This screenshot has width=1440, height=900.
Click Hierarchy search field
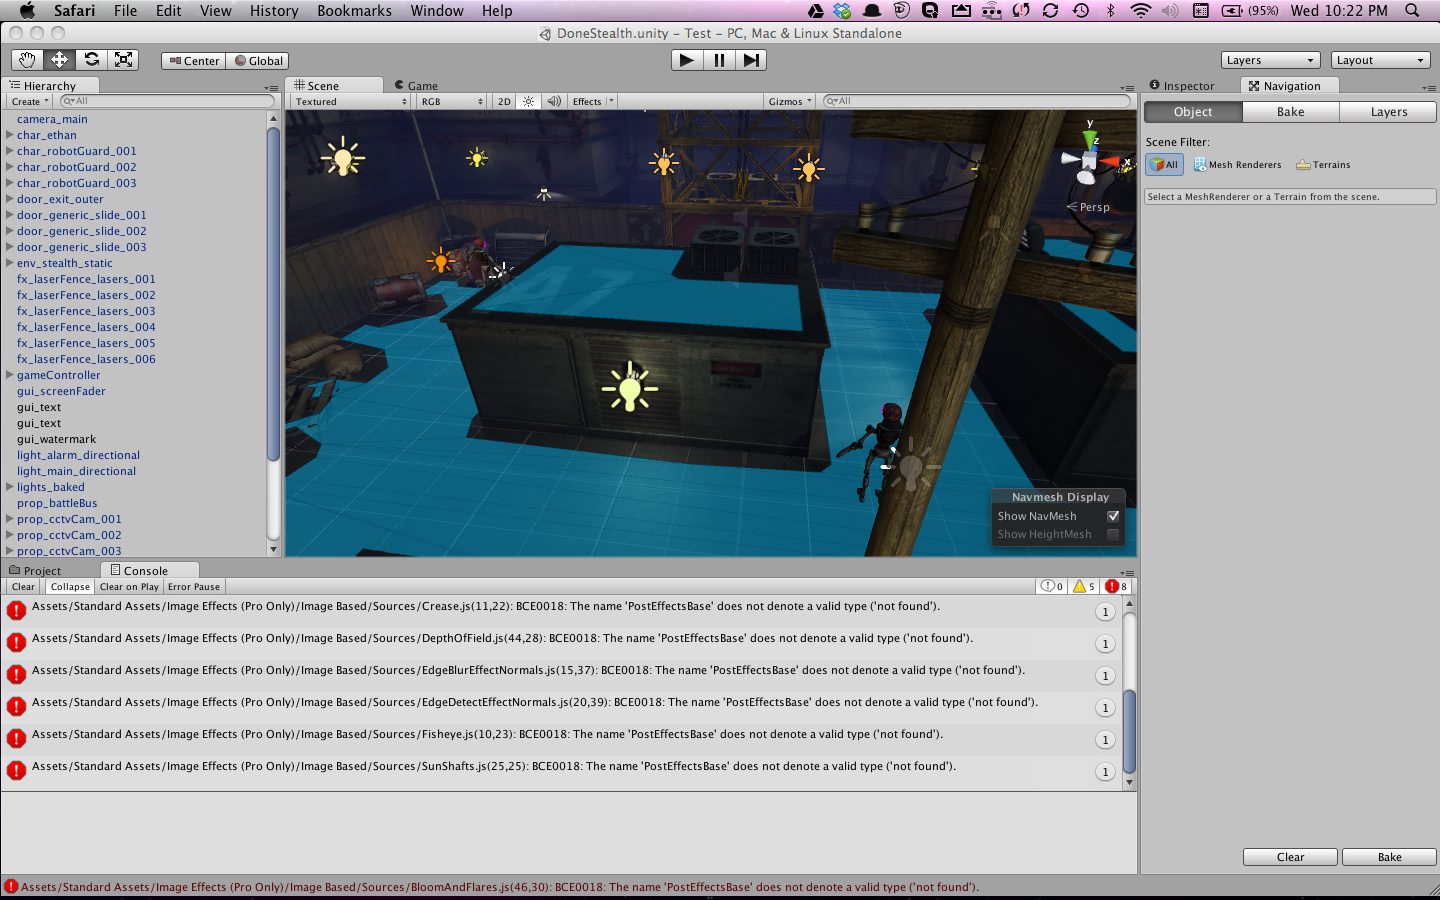click(167, 101)
